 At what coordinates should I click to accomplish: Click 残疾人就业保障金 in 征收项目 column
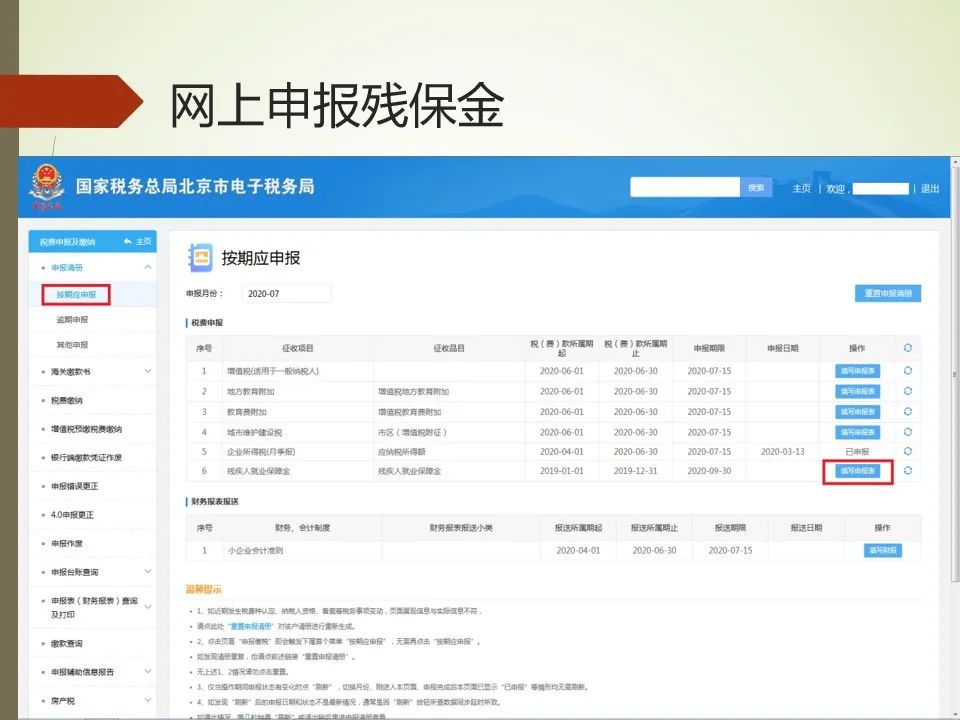coord(258,471)
